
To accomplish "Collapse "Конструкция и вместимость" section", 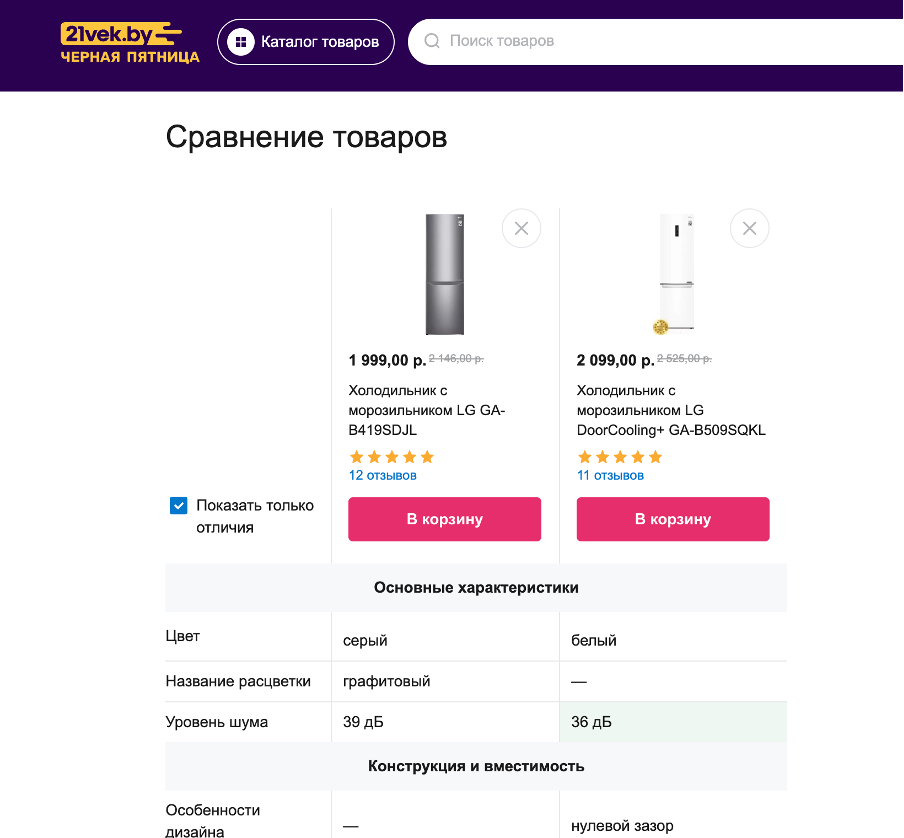I will [x=476, y=766].
